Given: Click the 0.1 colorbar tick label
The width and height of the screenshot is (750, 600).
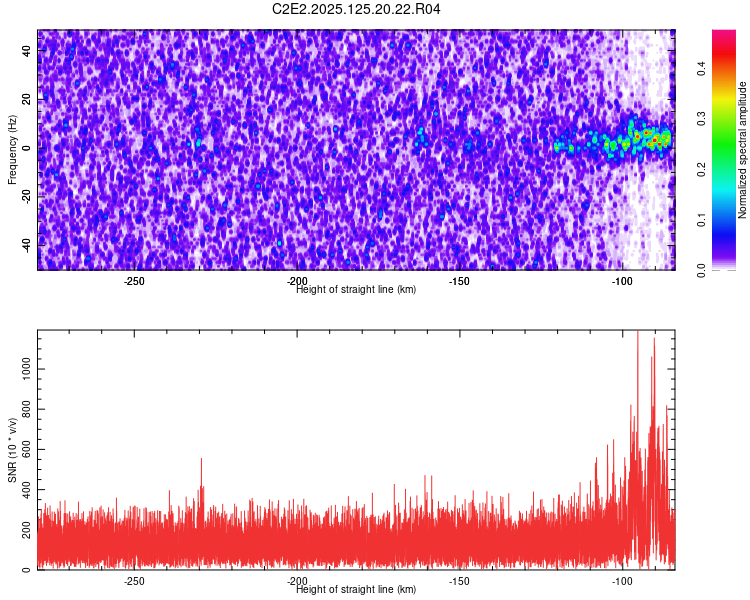Looking at the screenshot, I should pyautogui.click(x=701, y=220).
